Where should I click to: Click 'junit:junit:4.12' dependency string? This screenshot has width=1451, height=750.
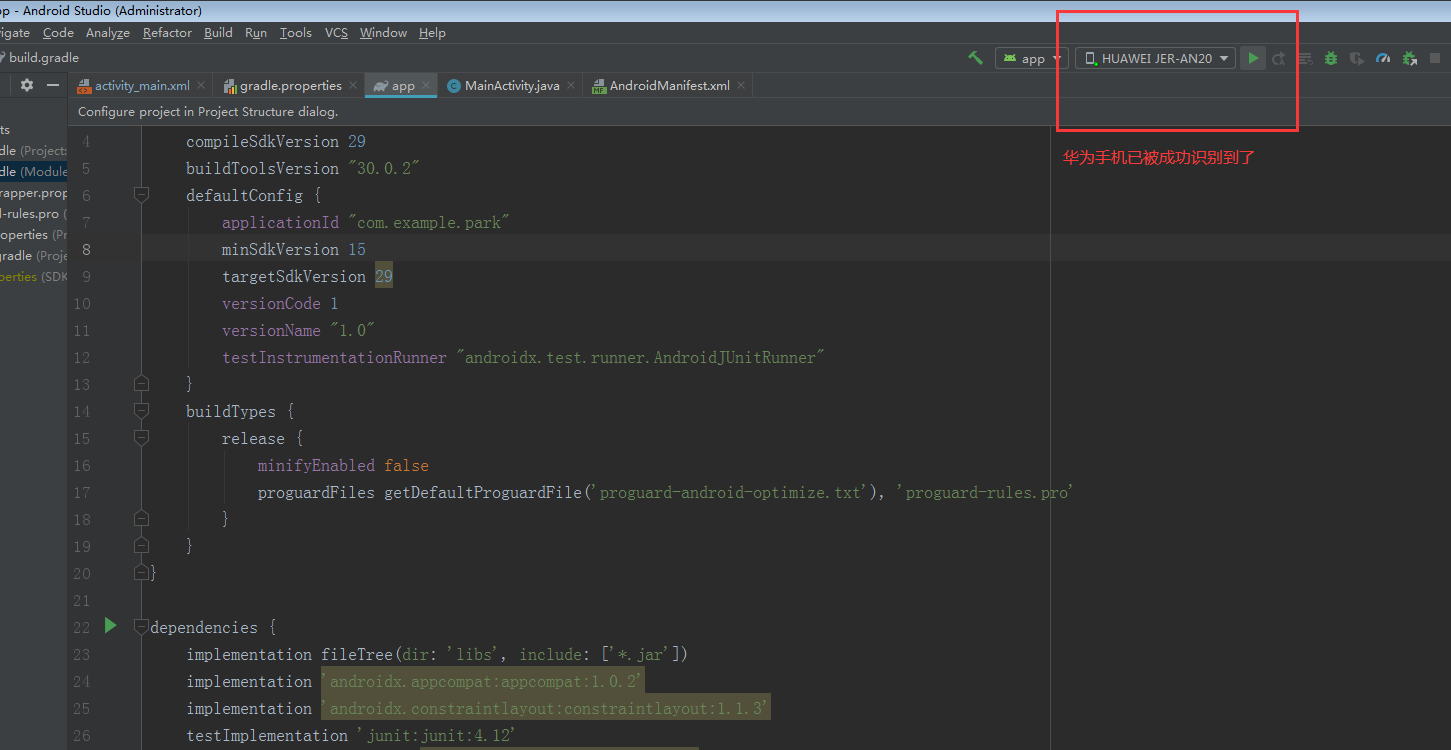[x=438, y=735]
